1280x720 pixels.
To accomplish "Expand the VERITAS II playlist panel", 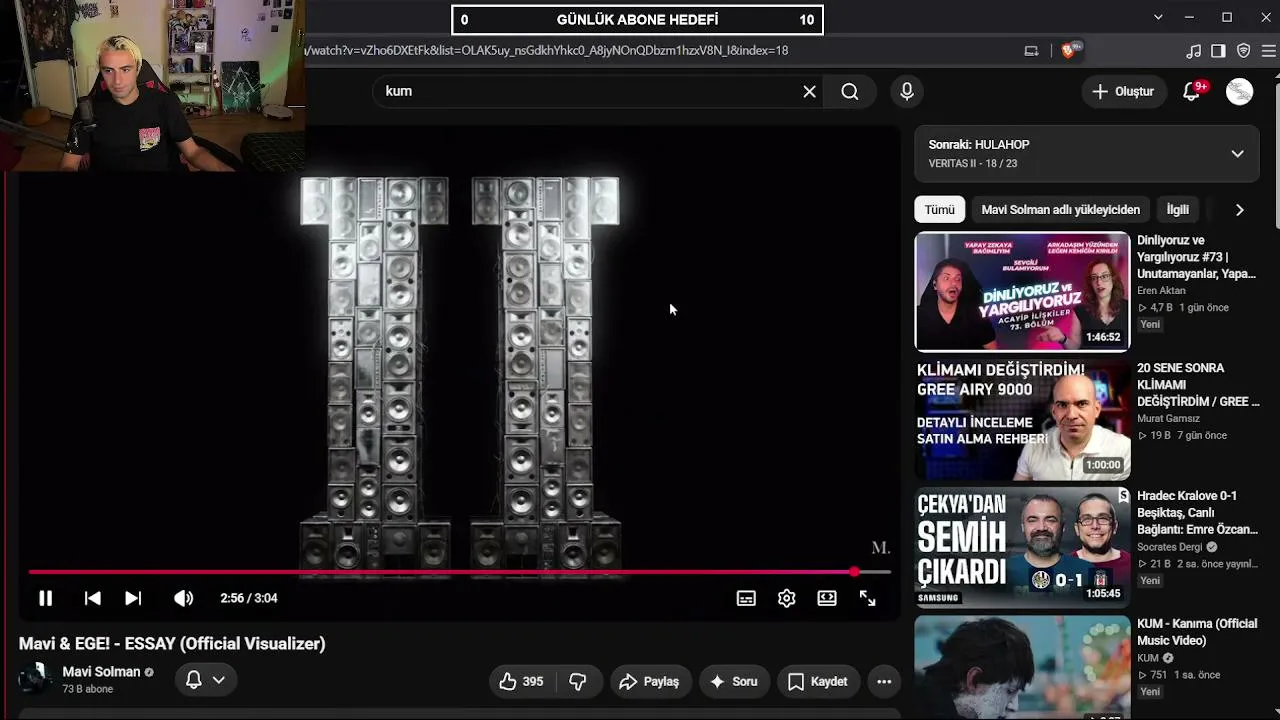I will (1237, 154).
